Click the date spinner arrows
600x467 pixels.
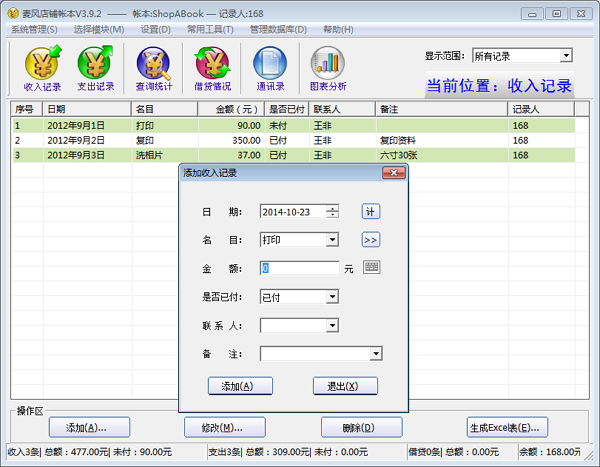[332, 212]
